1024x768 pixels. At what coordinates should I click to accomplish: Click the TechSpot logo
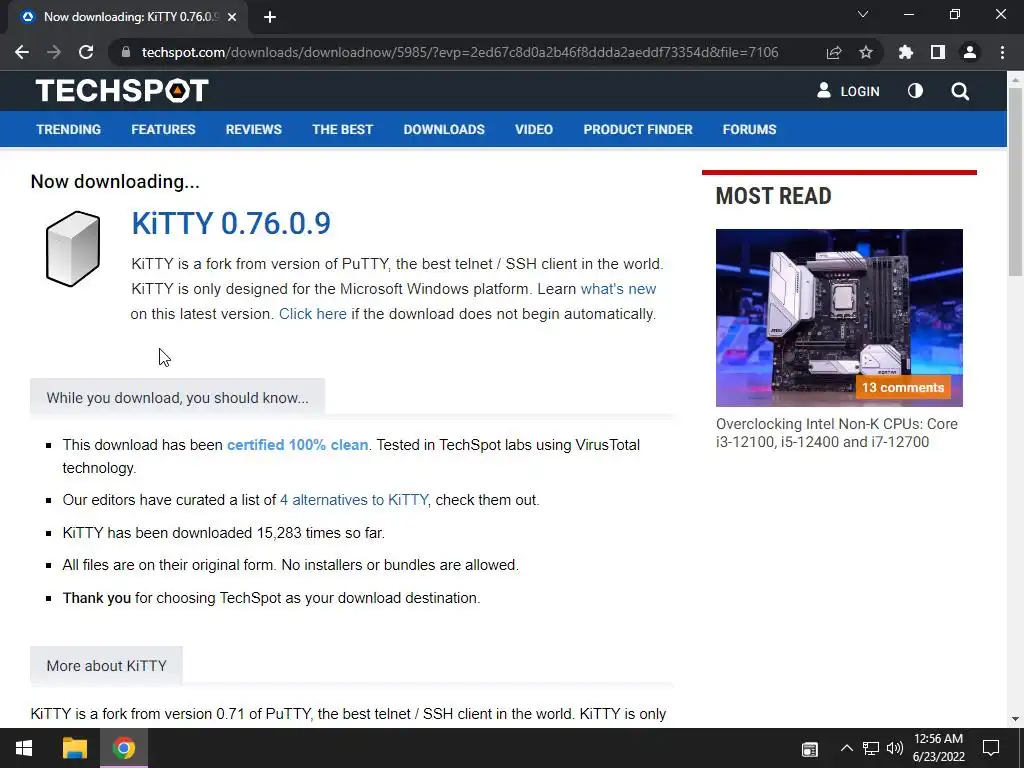(122, 91)
